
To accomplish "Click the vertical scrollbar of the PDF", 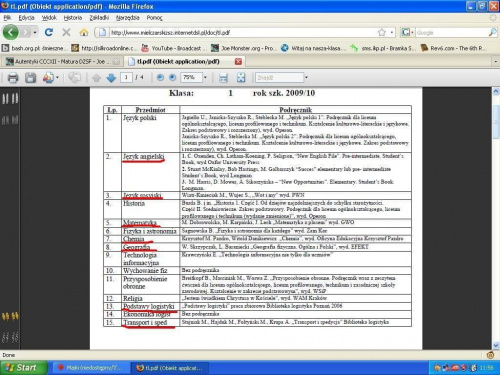I will tap(496, 218).
